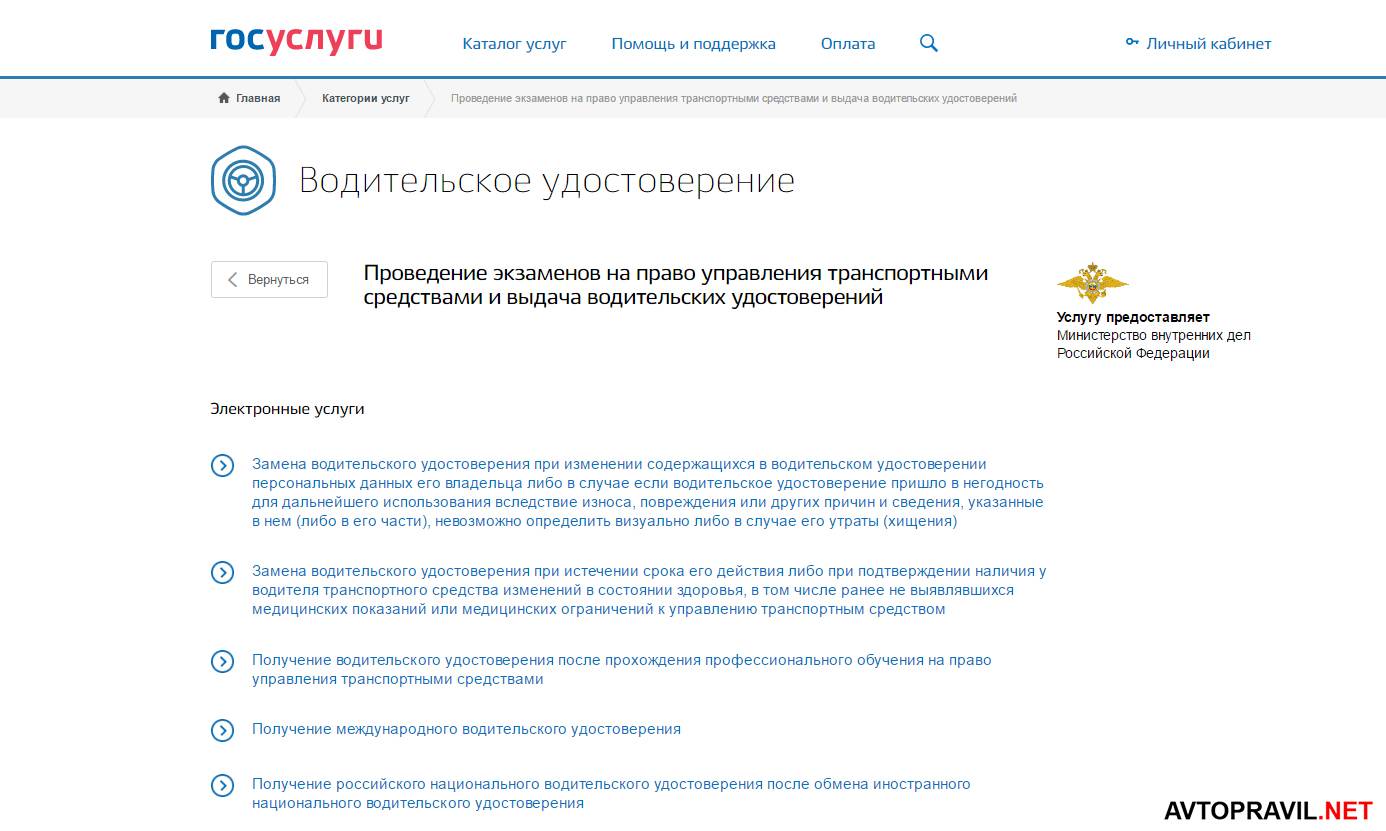Screen dimensions: 1386x831
Task: Expand the expired license replacement service
Action: click(222, 572)
